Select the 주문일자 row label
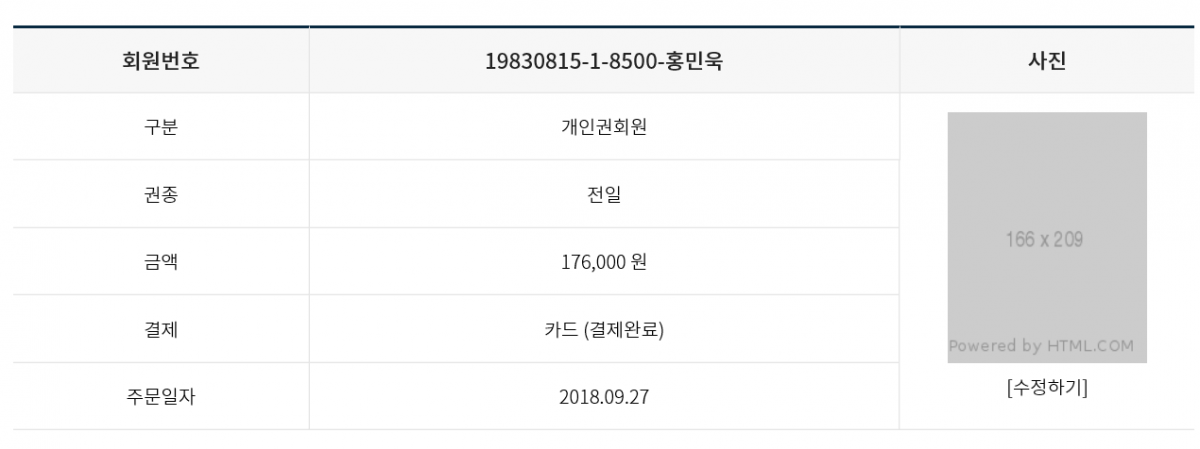This screenshot has width=1200, height=449. [x=160, y=396]
